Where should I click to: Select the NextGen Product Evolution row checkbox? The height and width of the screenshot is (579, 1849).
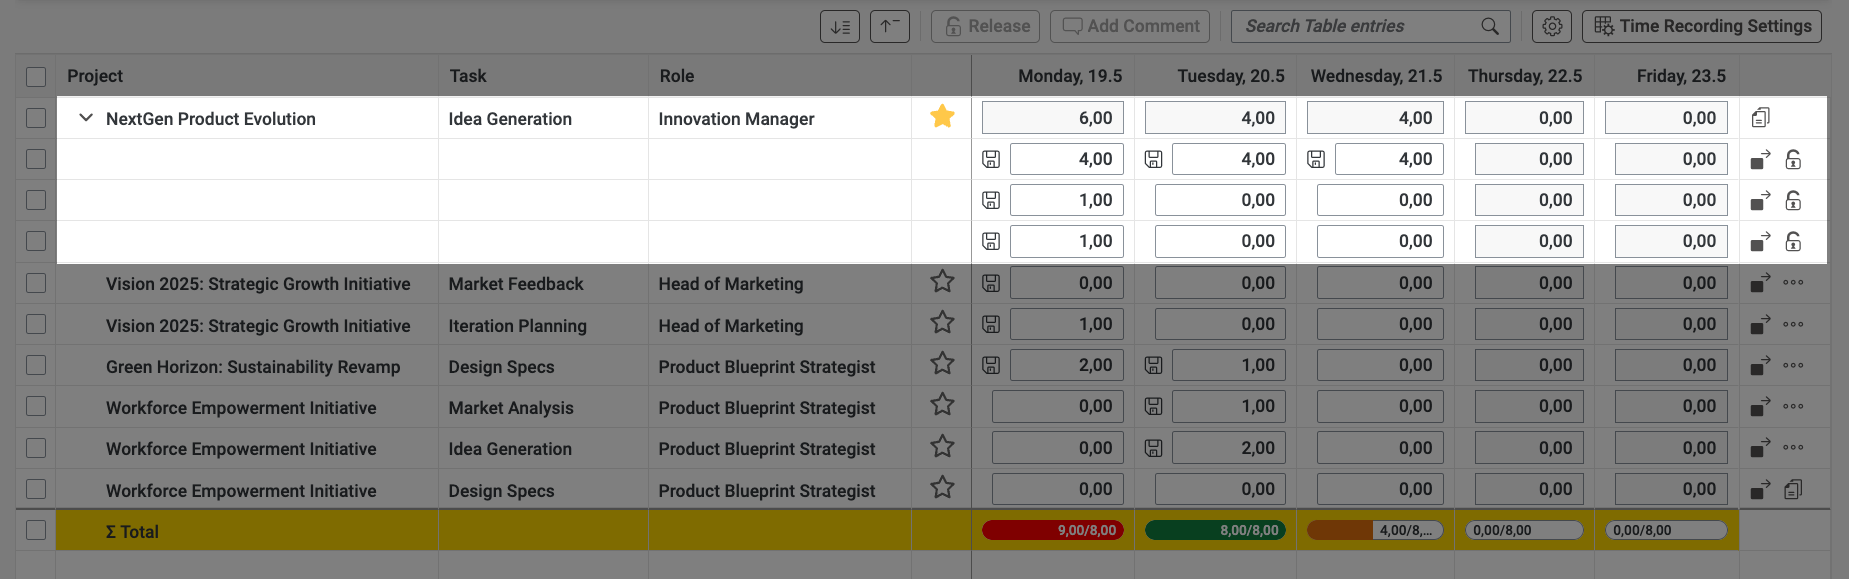(36, 118)
